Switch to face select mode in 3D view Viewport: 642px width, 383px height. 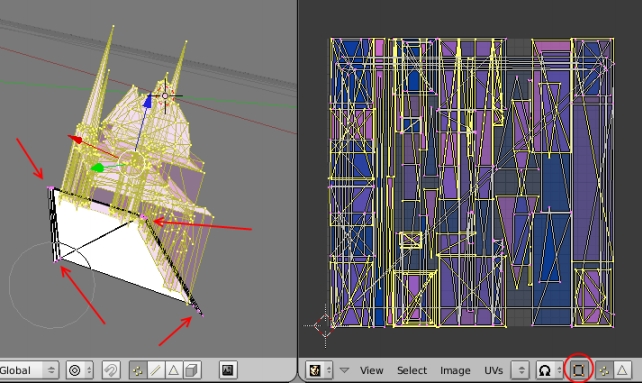click(x=174, y=370)
